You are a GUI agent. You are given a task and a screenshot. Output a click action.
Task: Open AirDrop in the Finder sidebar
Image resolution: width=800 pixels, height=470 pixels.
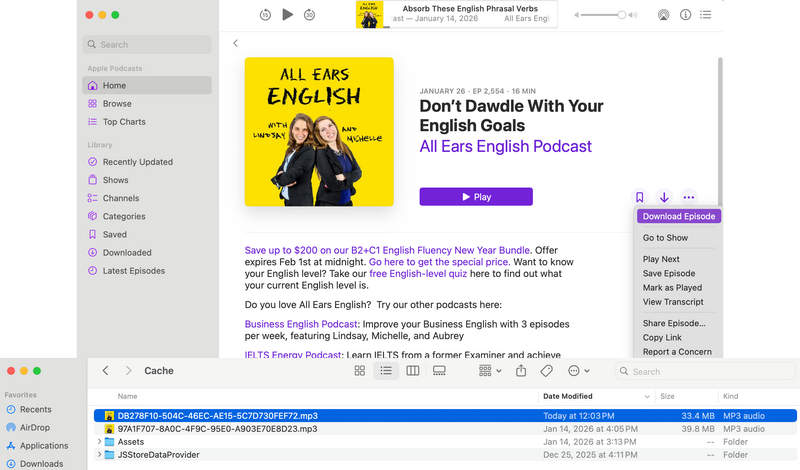tap(35, 428)
